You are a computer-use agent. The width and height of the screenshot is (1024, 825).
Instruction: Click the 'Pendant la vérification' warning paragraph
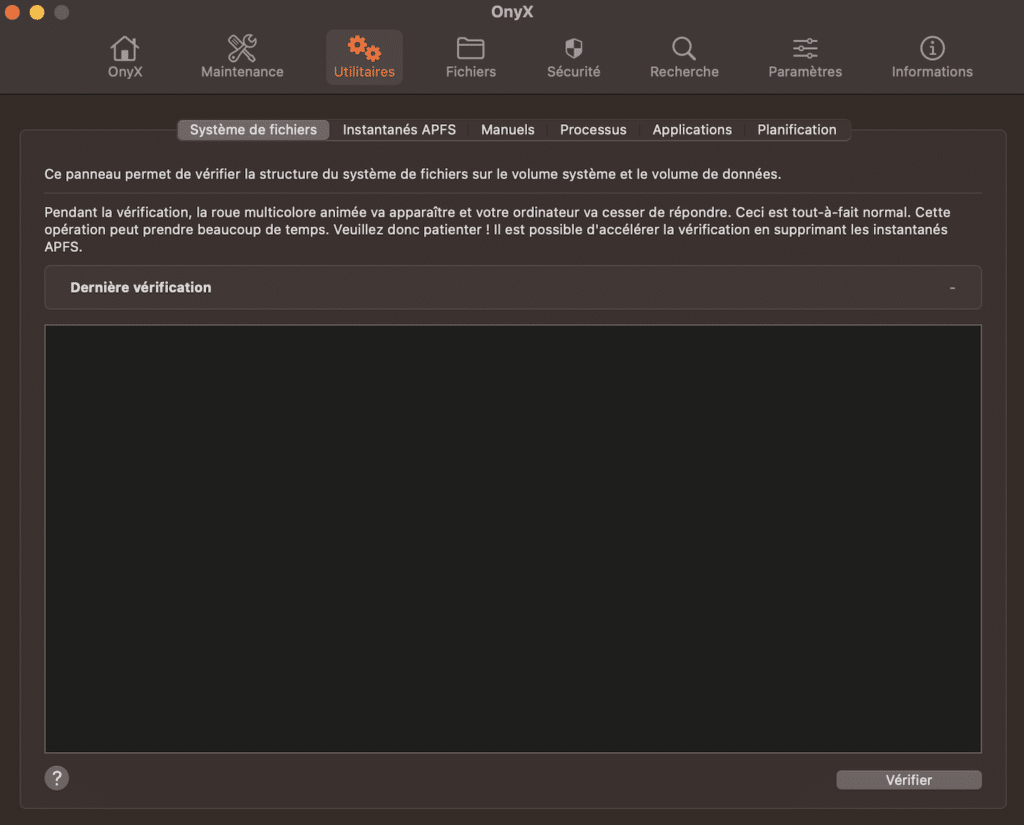click(x=497, y=229)
